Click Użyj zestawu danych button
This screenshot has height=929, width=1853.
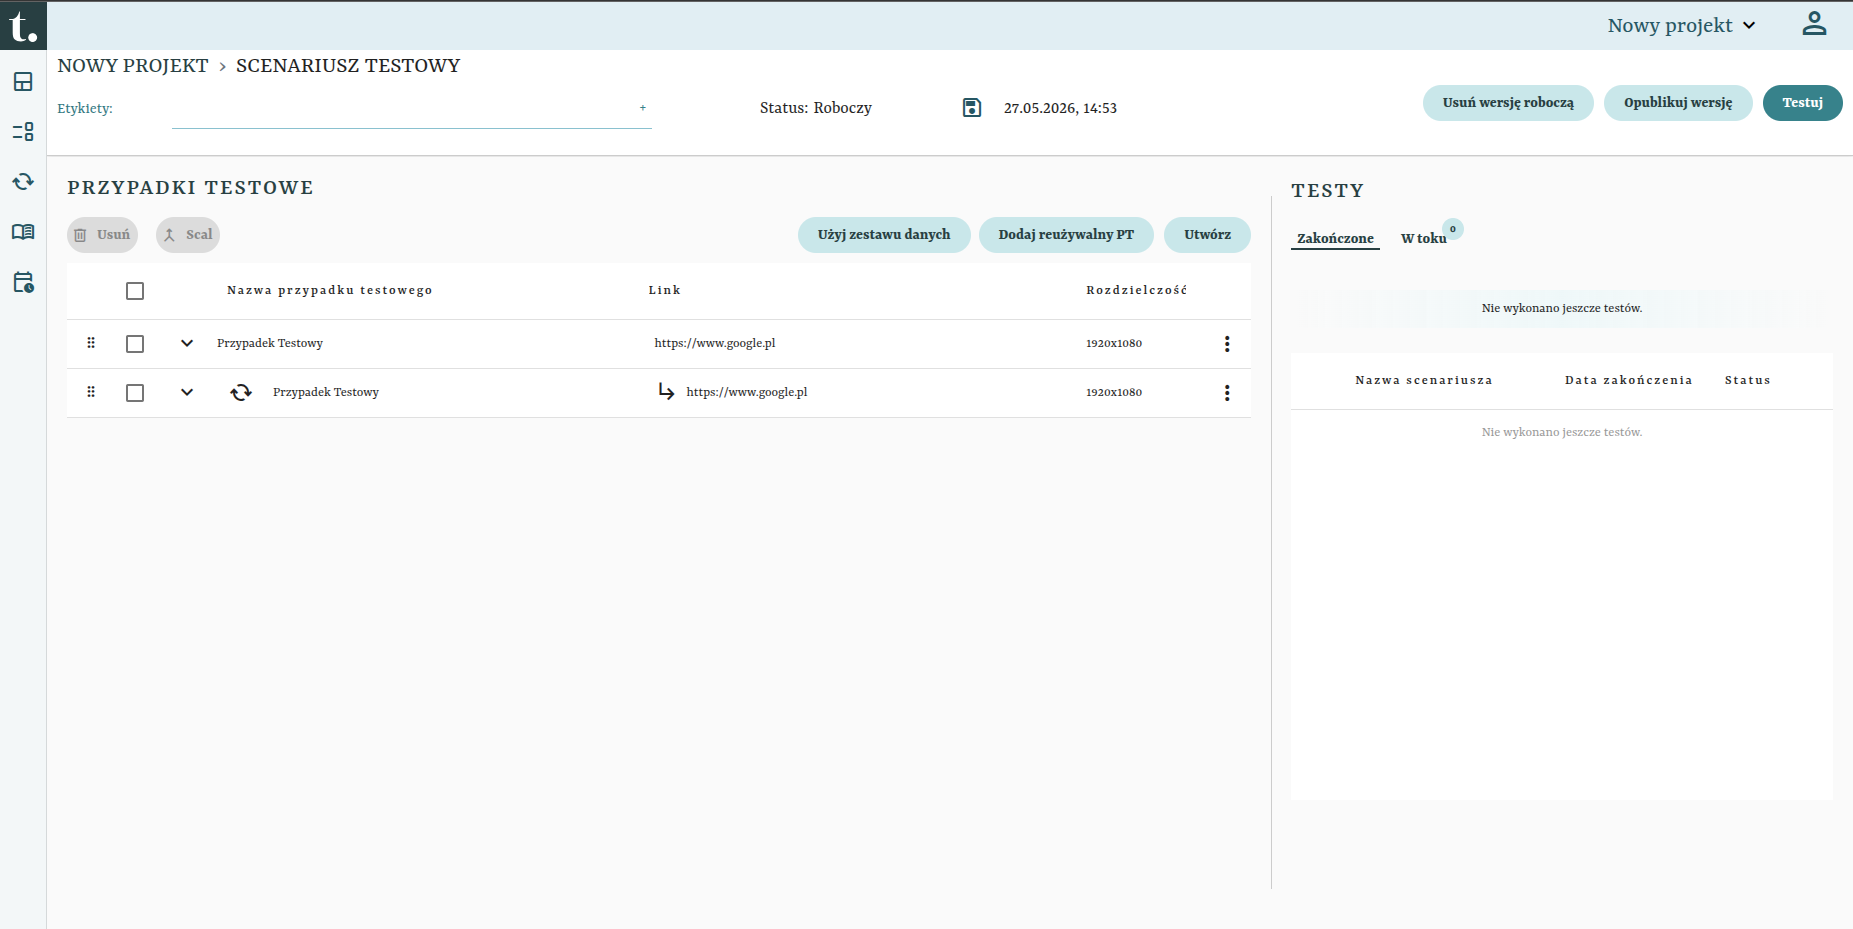point(884,235)
